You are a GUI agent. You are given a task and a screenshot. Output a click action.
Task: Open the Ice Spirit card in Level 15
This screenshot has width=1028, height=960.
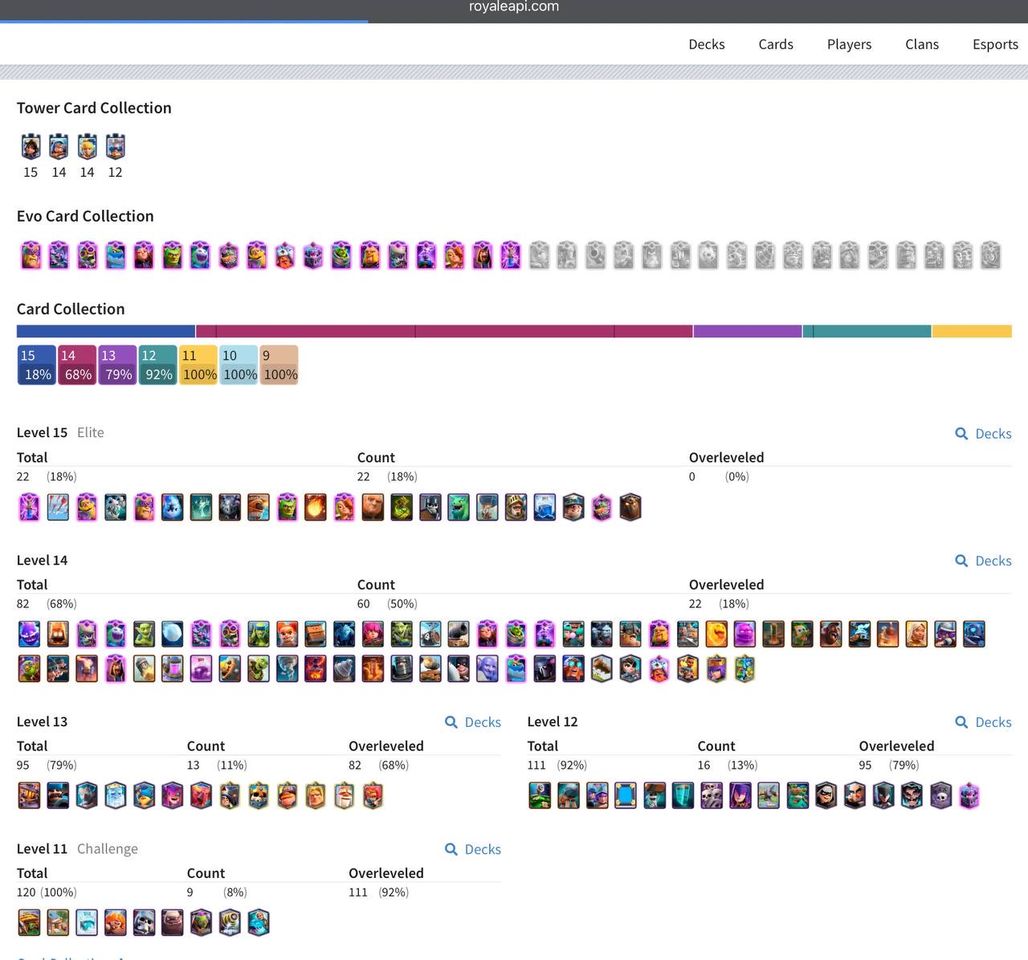coord(172,508)
